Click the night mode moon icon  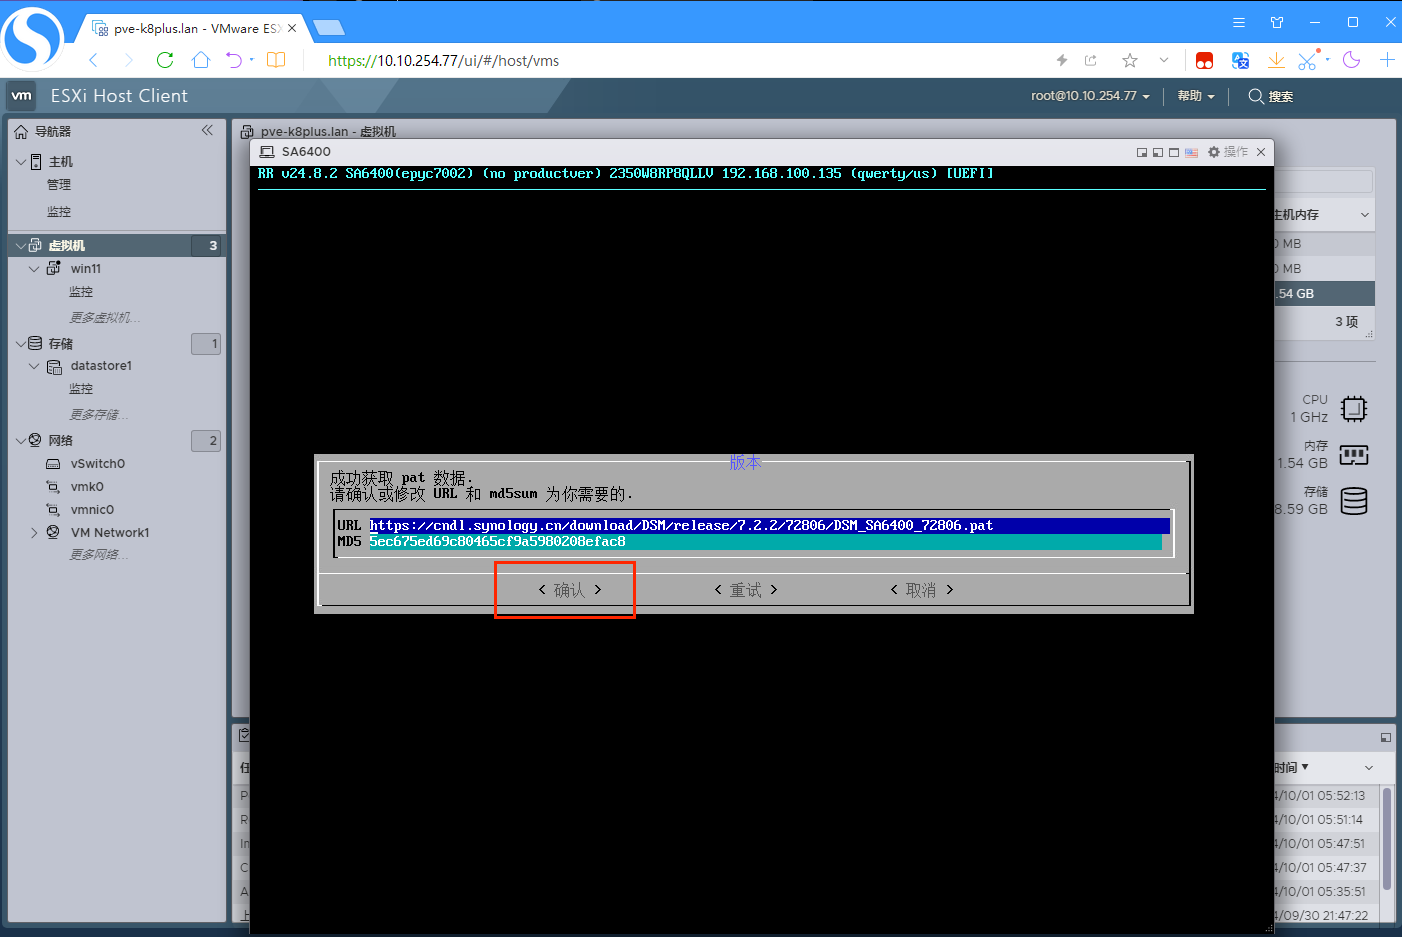[1352, 60]
